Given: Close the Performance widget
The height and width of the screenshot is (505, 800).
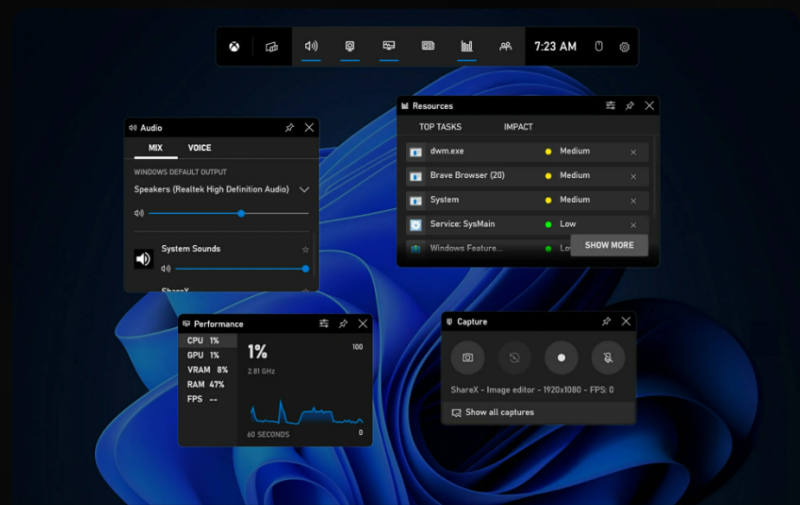Looking at the screenshot, I should coord(363,323).
